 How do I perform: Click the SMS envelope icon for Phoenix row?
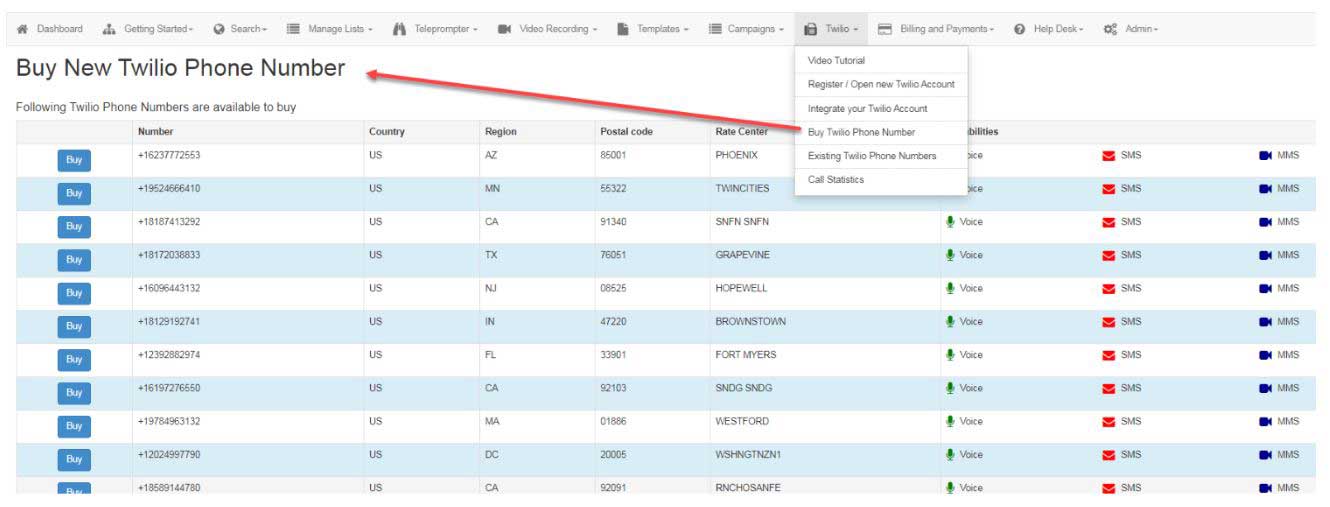click(x=1108, y=156)
